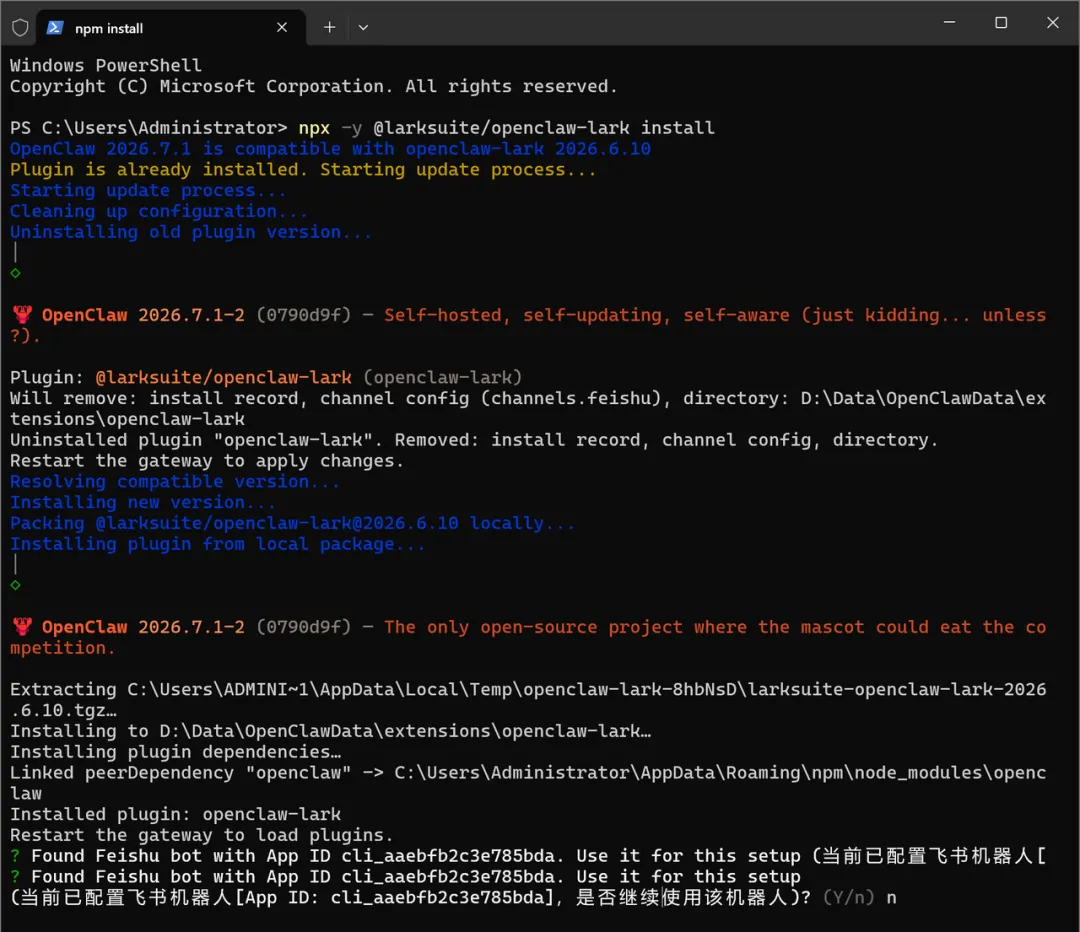Close the npm install tab
This screenshot has width=1080, height=932.
pyautogui.click(x=282, y=28)
